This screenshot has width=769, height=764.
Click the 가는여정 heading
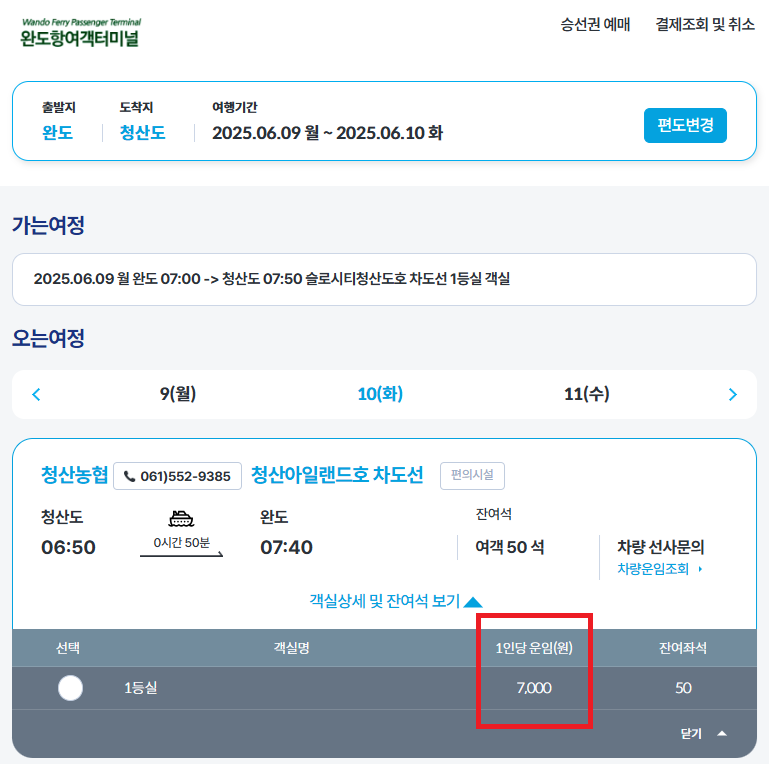point(48,225)
